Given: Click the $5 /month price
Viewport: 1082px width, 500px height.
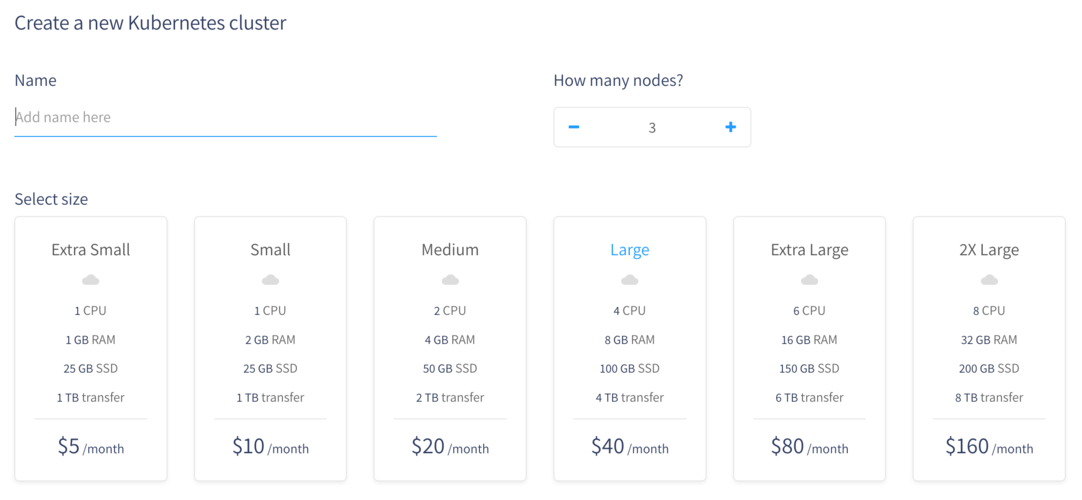Looking at the screenshot, I should click(90, 447).
